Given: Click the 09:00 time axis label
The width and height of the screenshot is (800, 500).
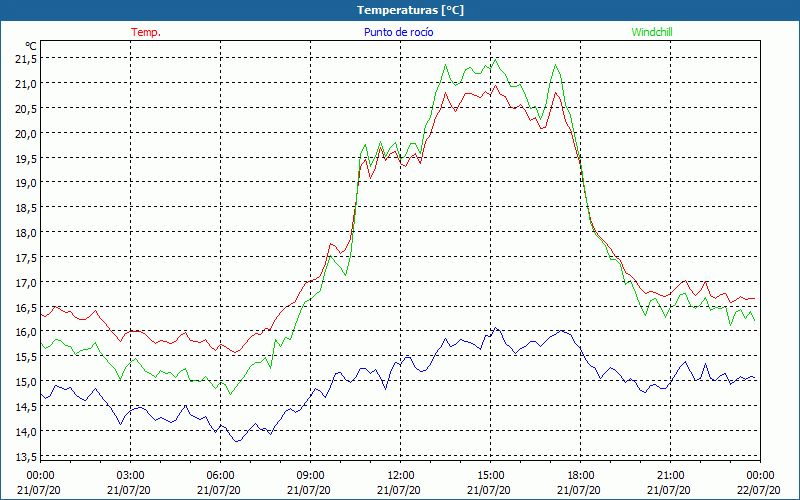Looking at the screenshot, I should point(310,476).
